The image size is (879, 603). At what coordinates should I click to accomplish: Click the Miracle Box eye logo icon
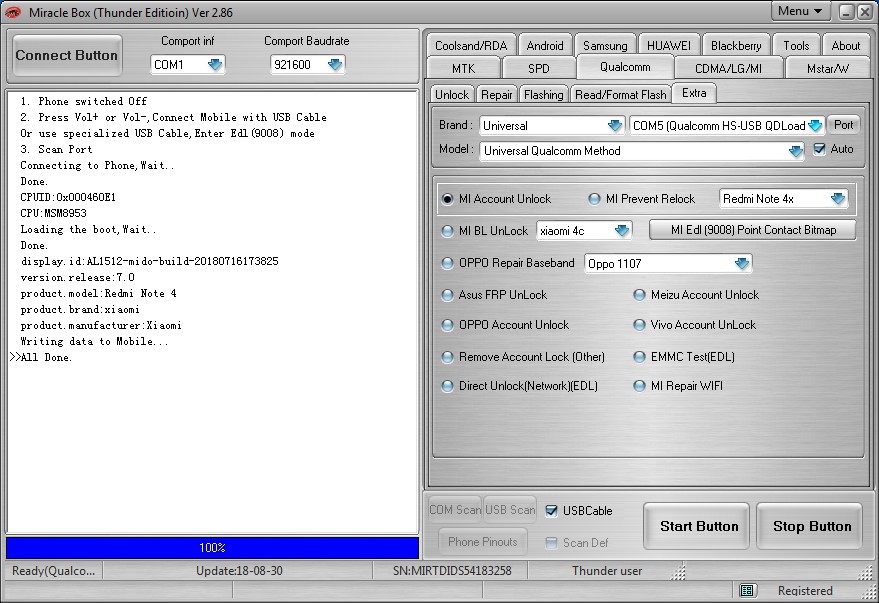coord(13,12)
